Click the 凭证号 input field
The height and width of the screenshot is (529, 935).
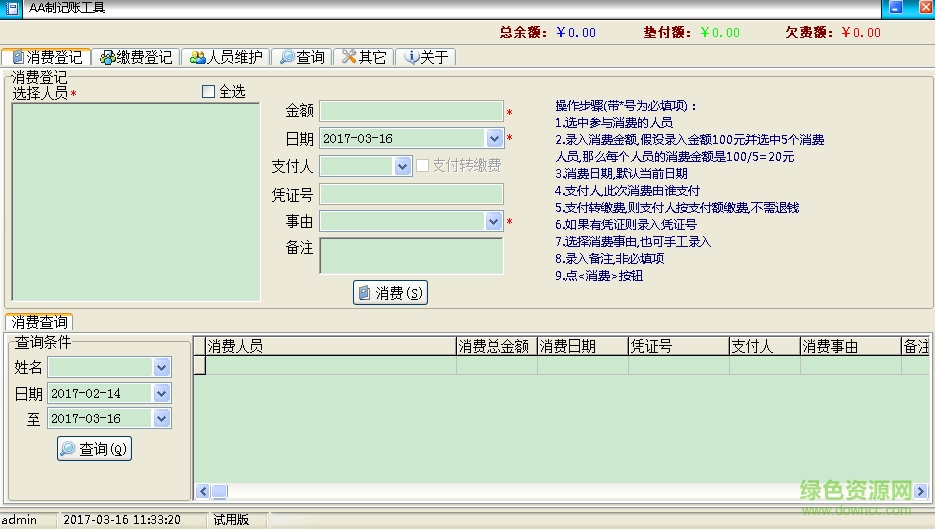tap(411, 194)
